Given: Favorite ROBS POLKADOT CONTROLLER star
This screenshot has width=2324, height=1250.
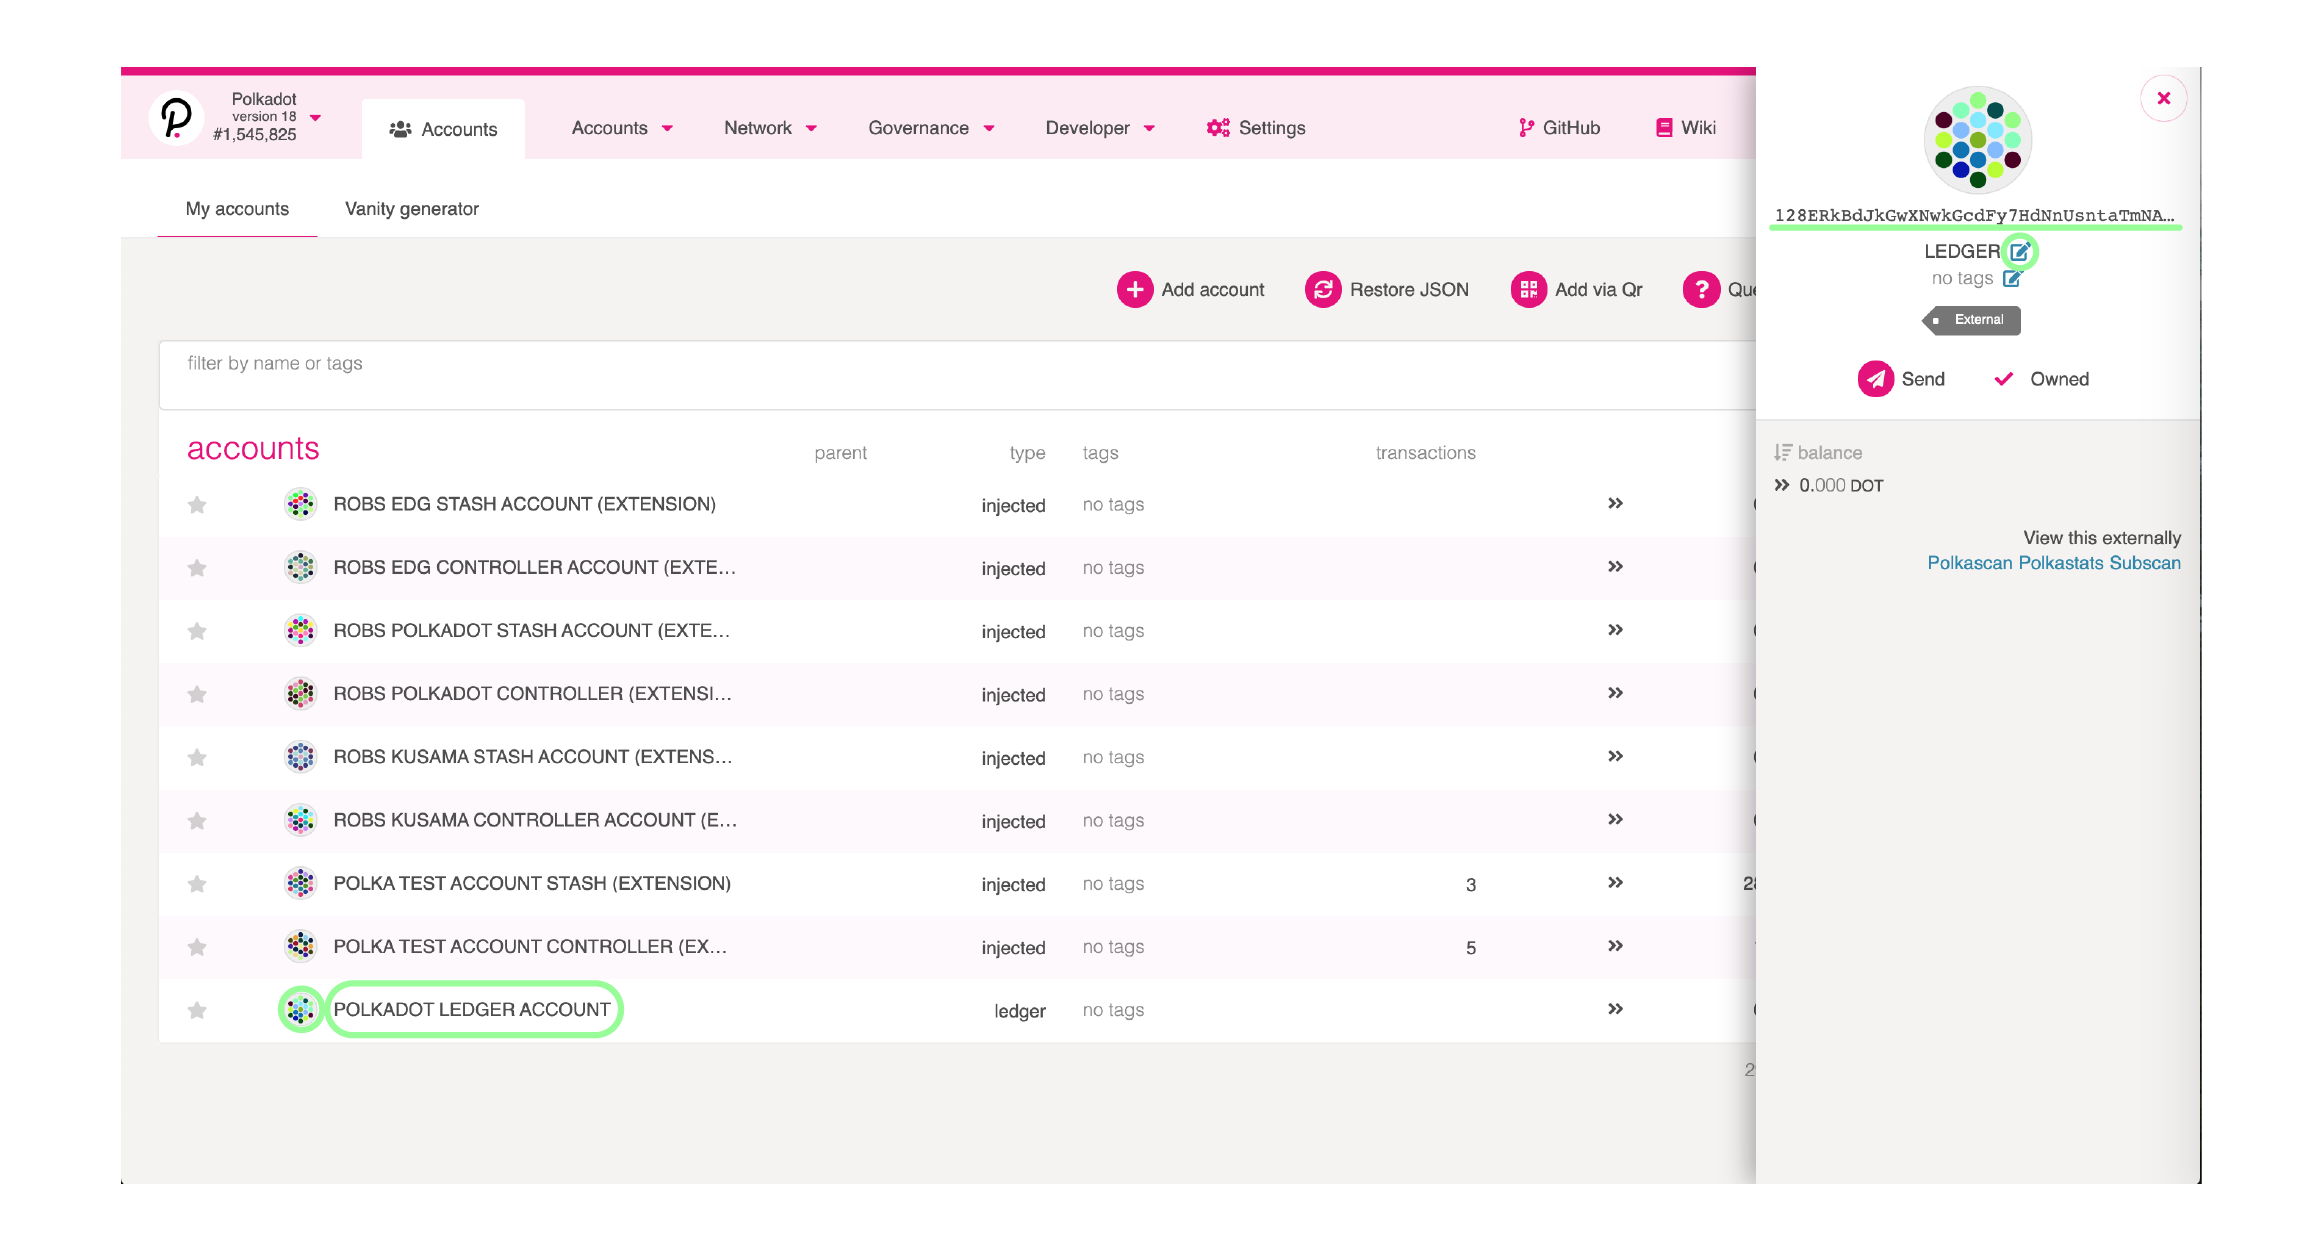Looking at the screenshot, I should pos(197,694).
